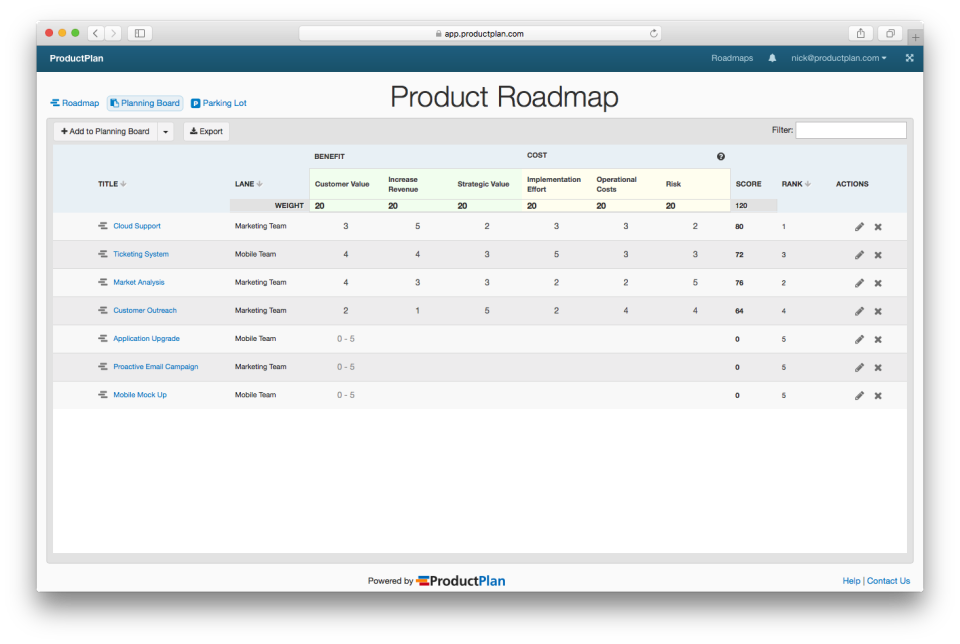Click total weight value 120
This screenshot has width=960, height=644.
point(741,206)
